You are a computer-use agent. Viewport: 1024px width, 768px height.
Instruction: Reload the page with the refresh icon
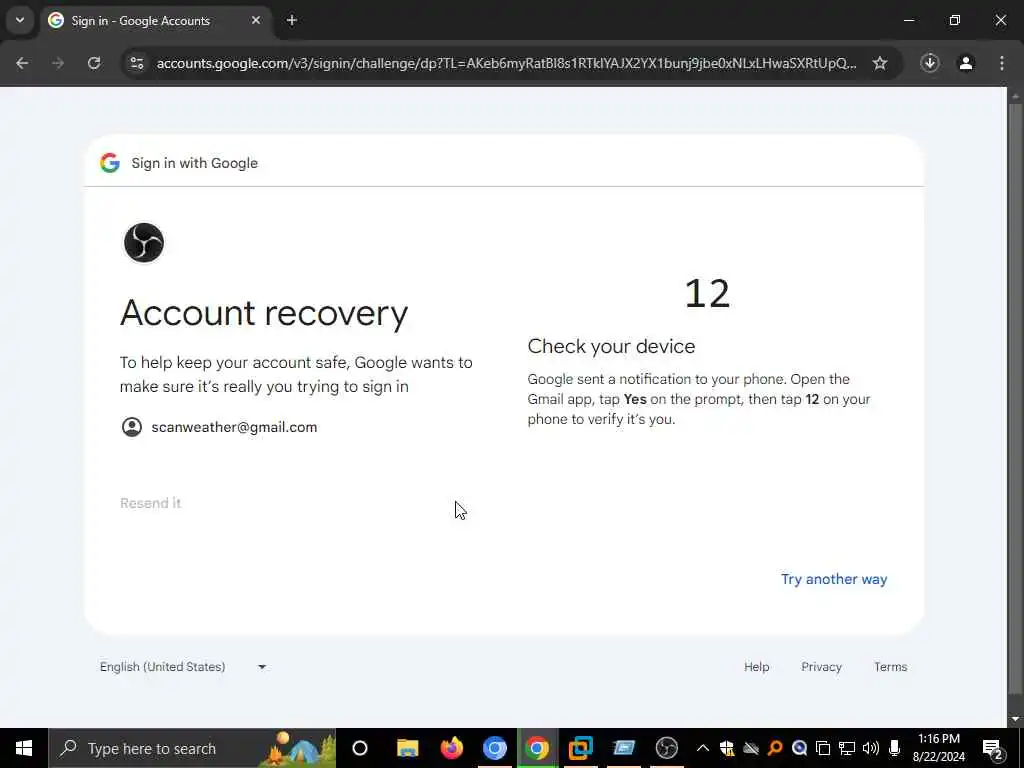click(x=94, y=63)
